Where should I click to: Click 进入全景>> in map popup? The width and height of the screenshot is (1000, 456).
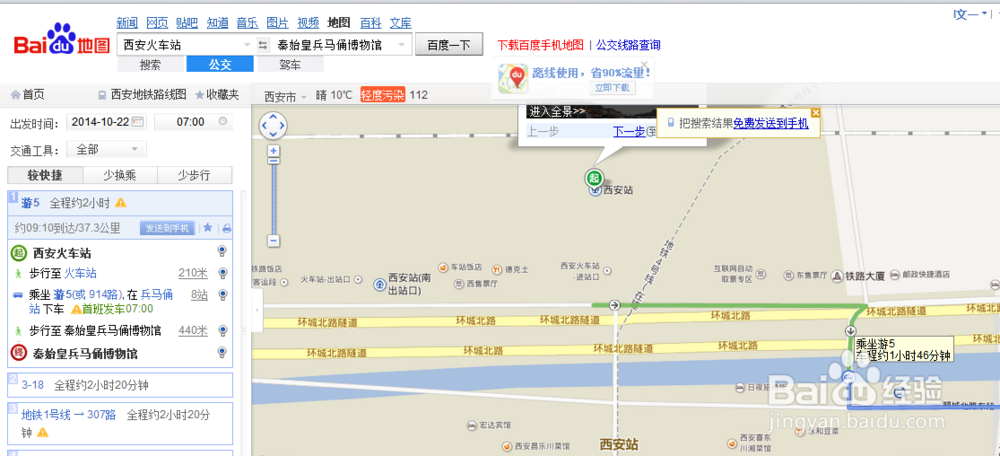pyautogui.click(x=557, y=112)
